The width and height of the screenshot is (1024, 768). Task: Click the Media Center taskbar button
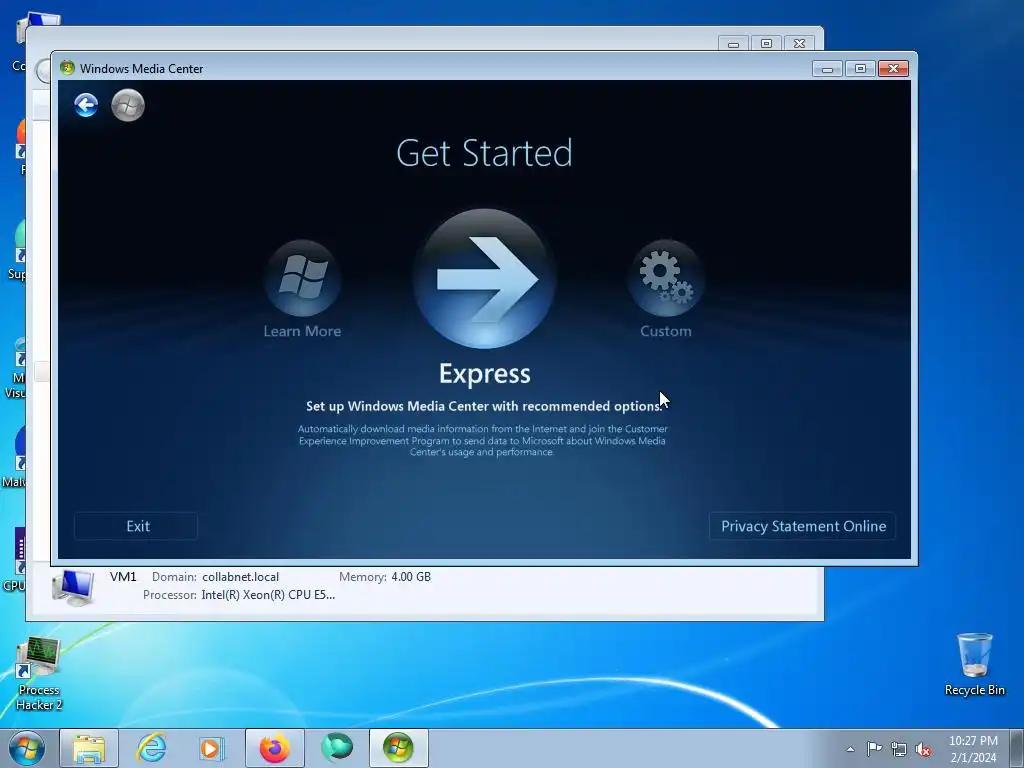click(x=398, y=748)
